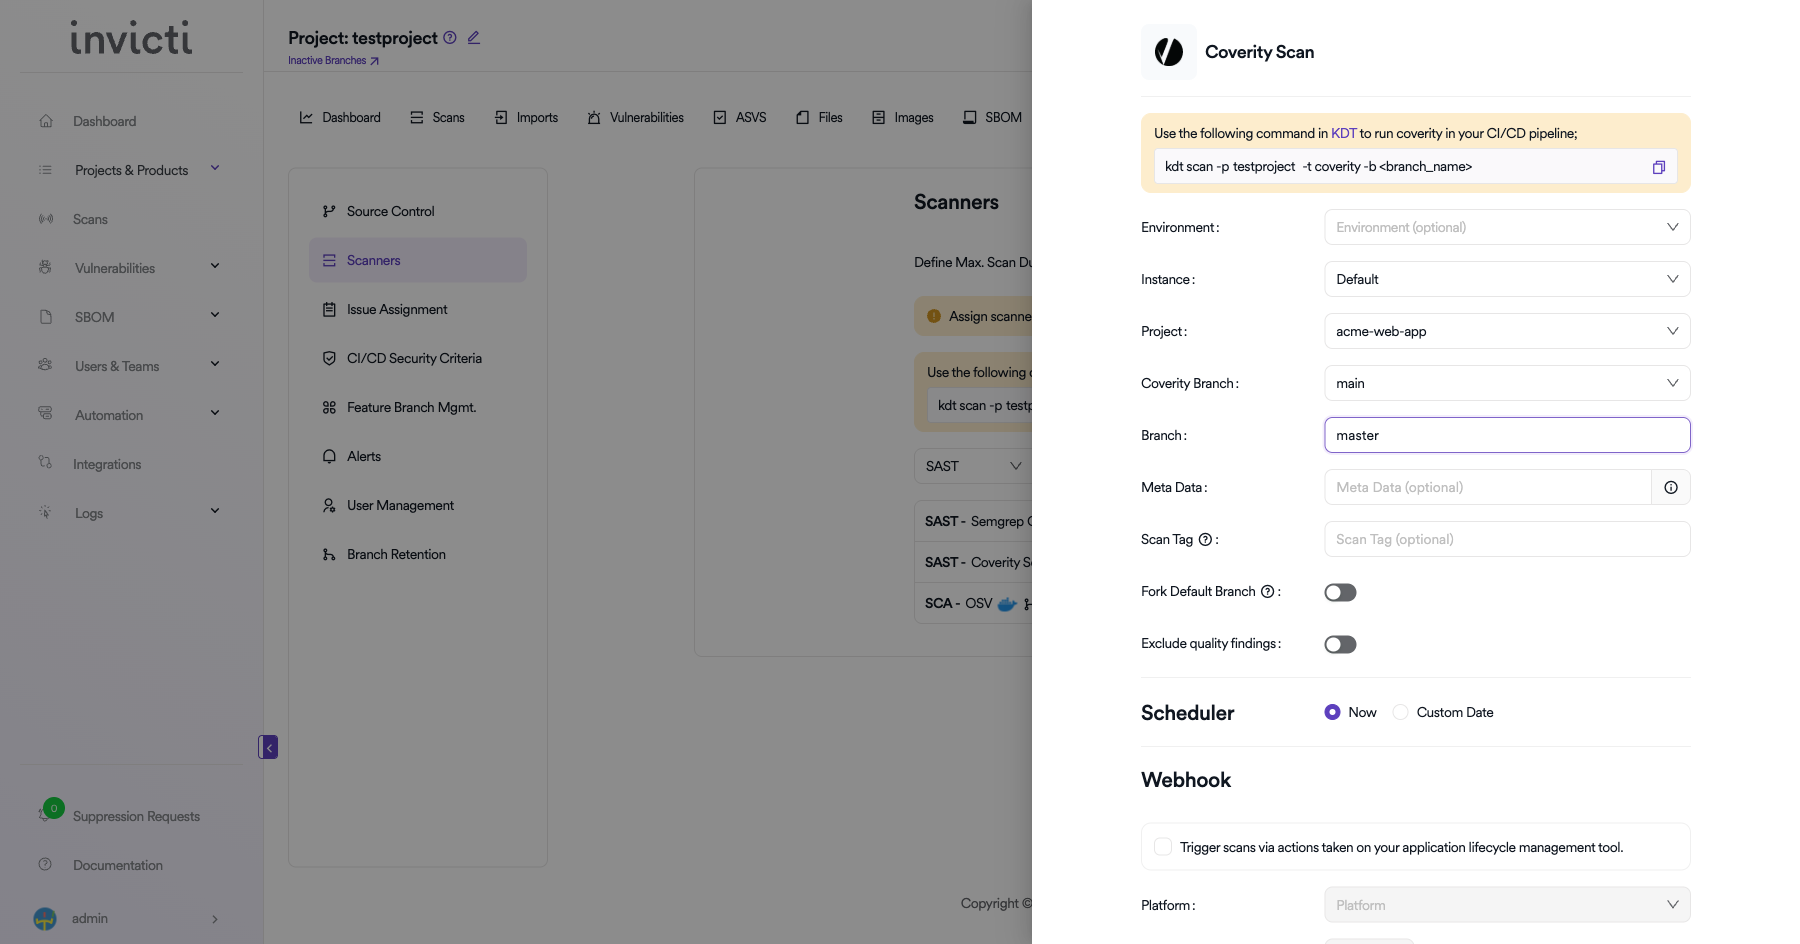Viewport: 1800px width, 944px height.
Task: Select SCA - OSV scanner row
Action: pyautogui.click(x=973, y=603)
